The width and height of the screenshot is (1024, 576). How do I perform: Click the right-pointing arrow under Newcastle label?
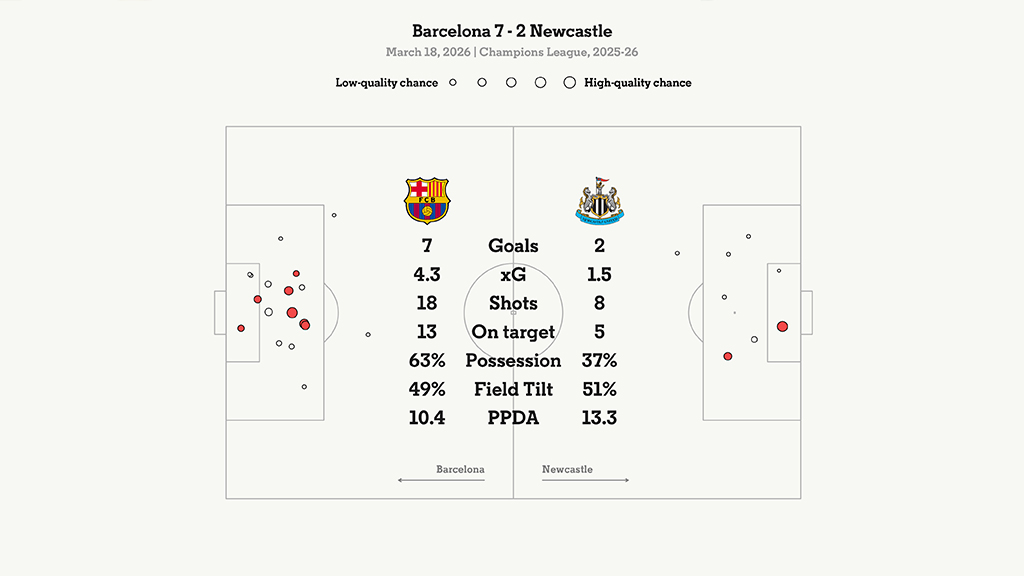pyautogui.click(x=586, y=481)
